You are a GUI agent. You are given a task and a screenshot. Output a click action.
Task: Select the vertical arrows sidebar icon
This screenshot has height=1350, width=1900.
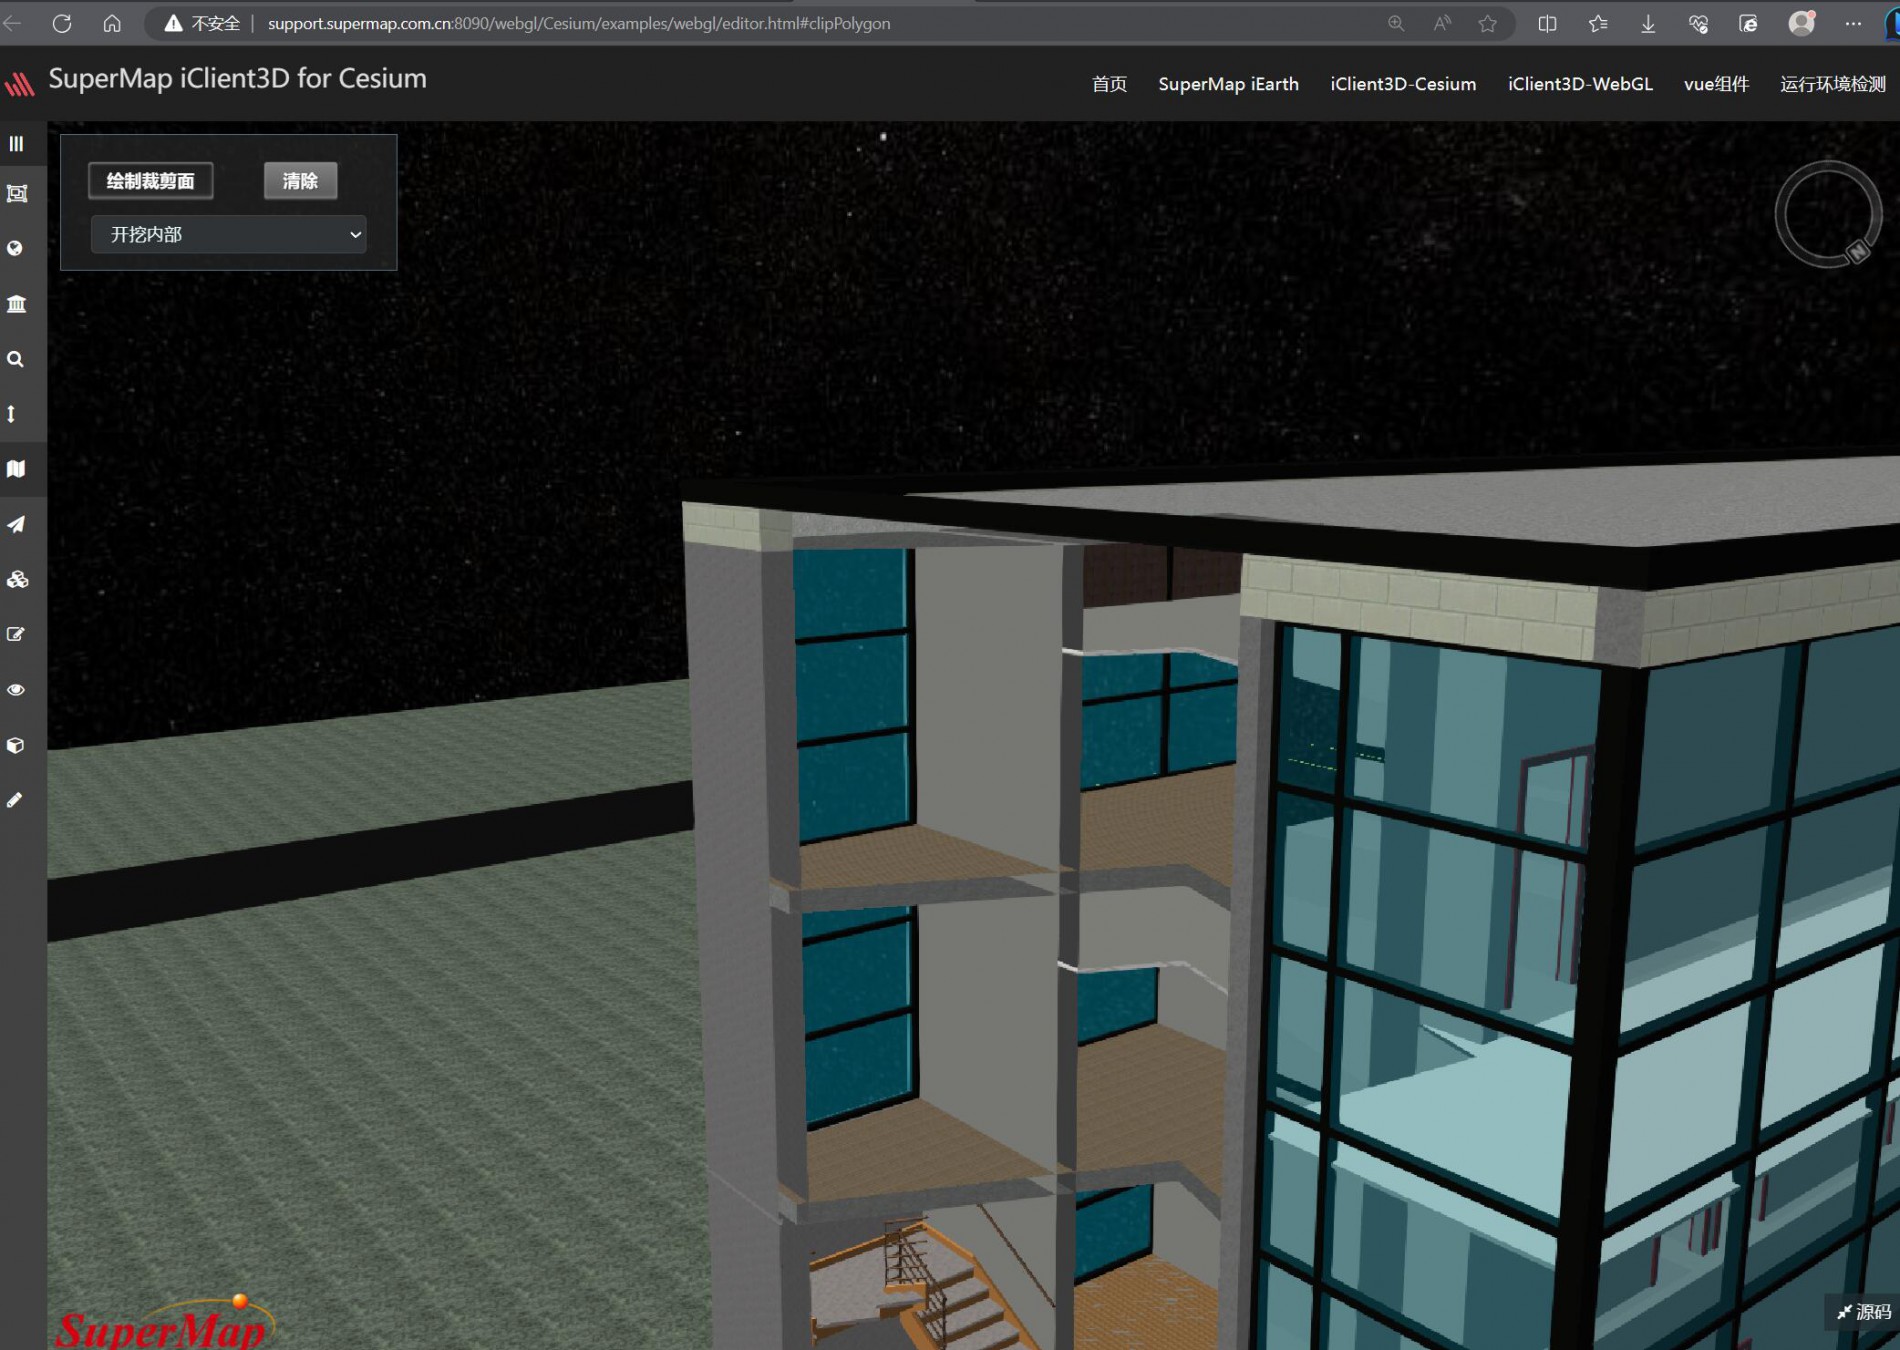coord(11,414)
